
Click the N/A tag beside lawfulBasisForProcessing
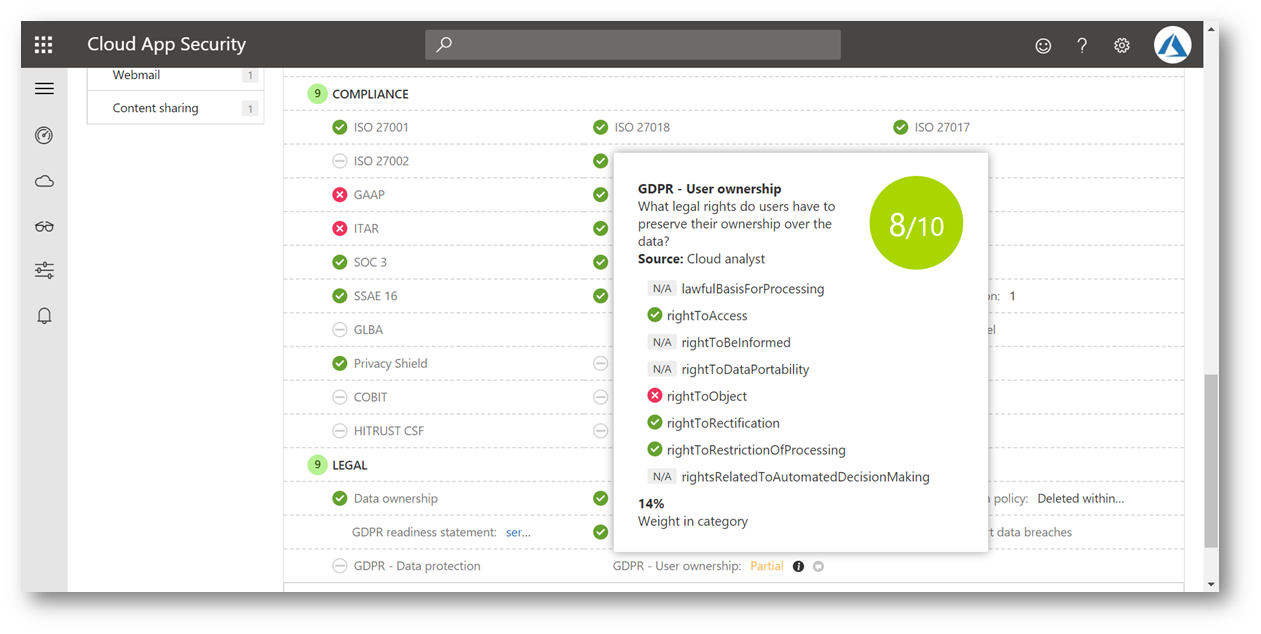point(662,289)
